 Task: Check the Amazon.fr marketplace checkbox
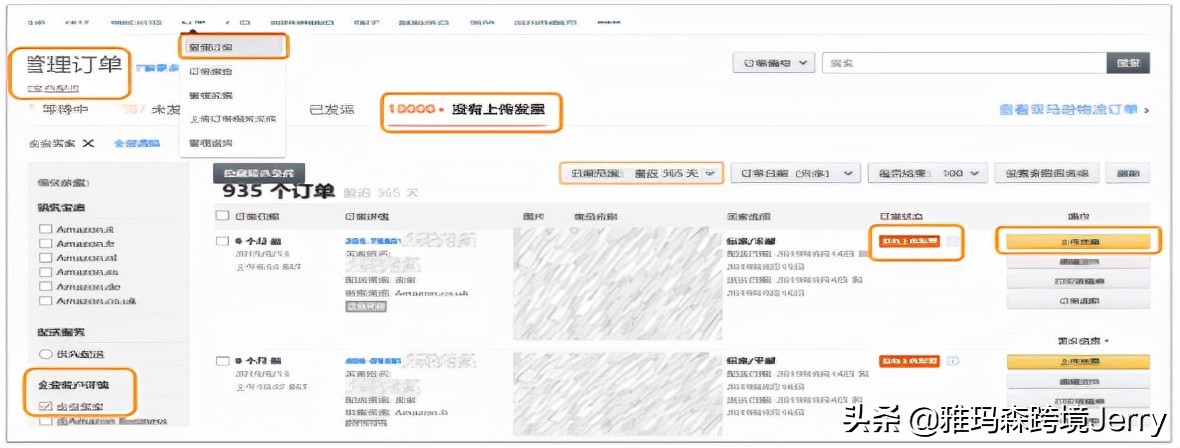tap(45, 243)
